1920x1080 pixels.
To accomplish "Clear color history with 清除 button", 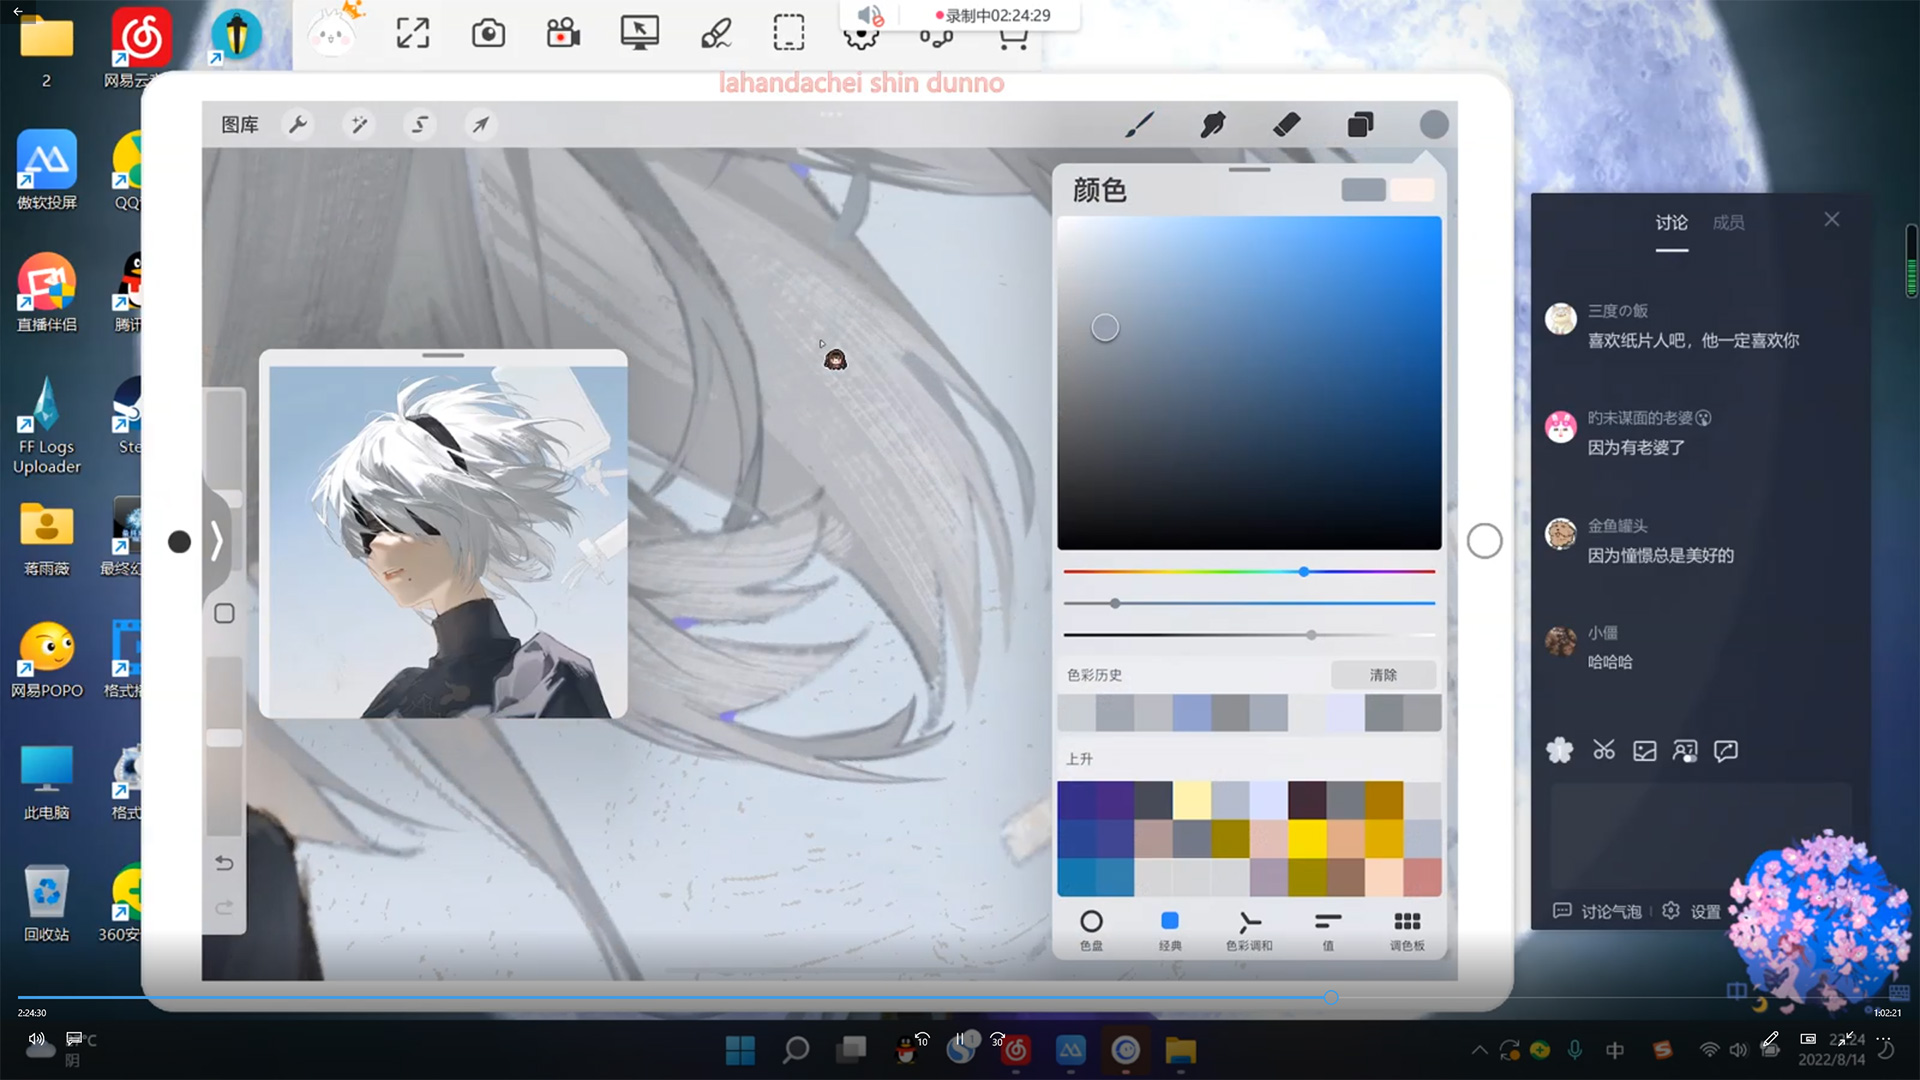I will point(1383,675).
